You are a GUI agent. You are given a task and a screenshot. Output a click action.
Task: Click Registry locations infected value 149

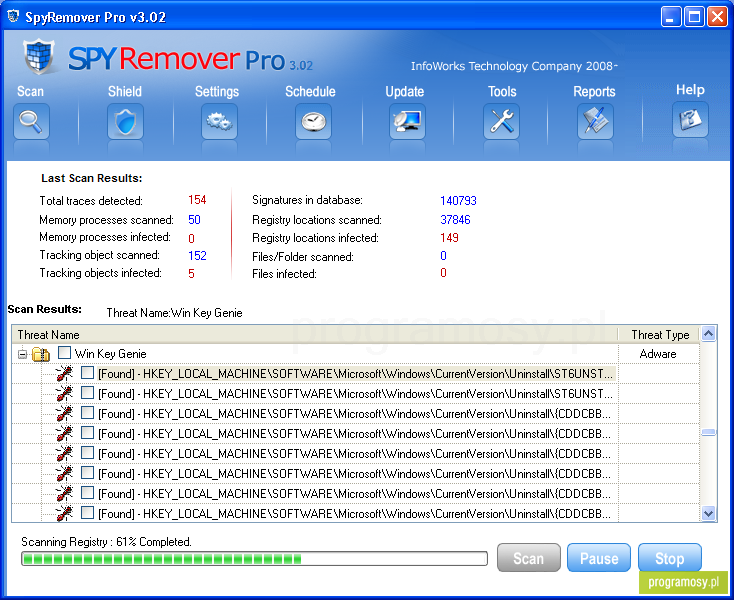[x=449, y=238]
